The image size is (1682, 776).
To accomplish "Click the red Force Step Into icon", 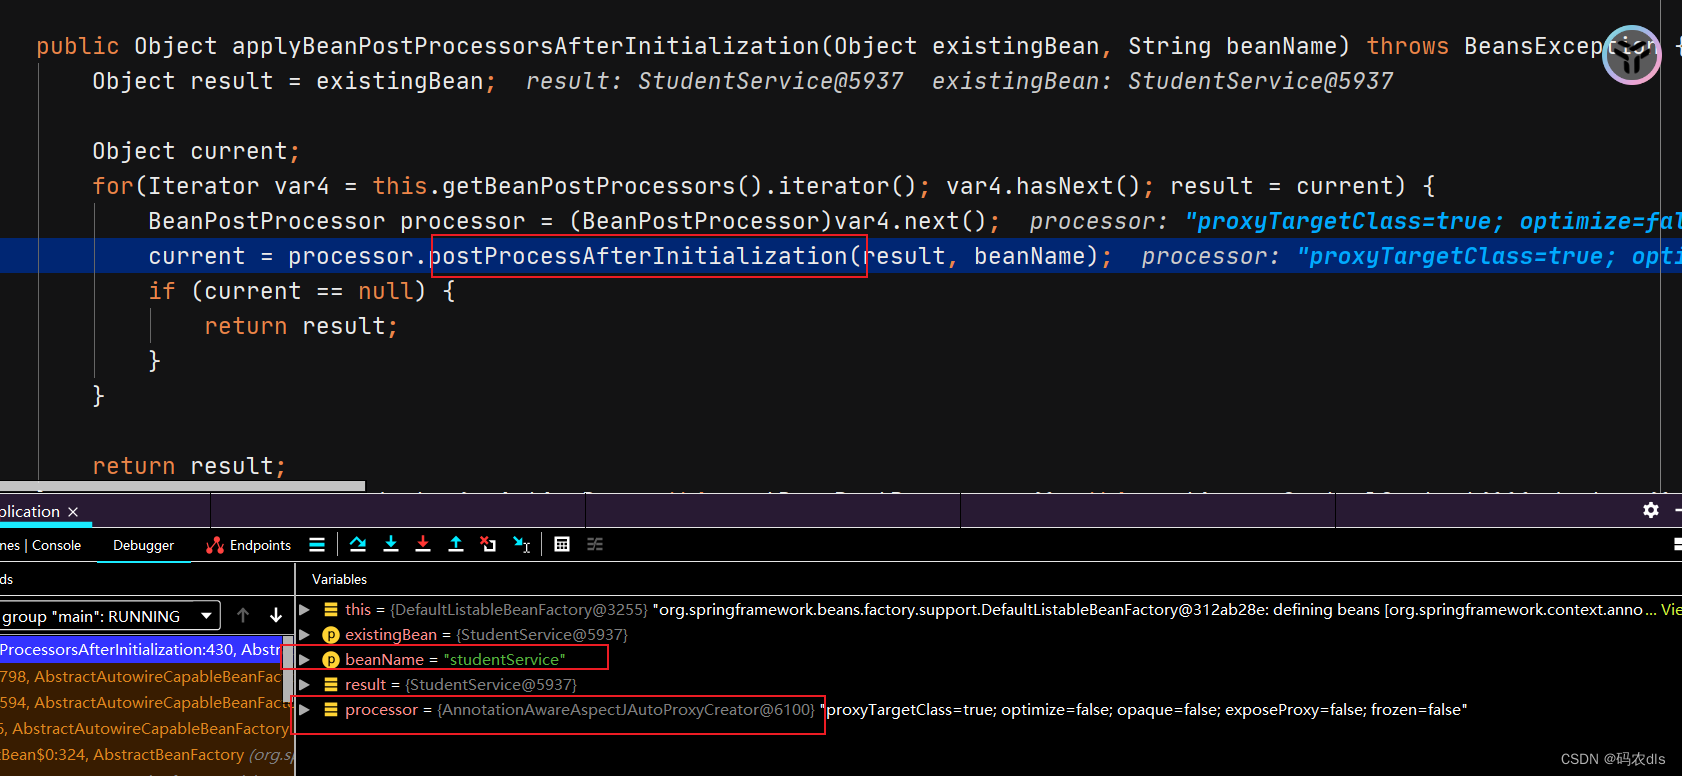I will pos(423,544).
